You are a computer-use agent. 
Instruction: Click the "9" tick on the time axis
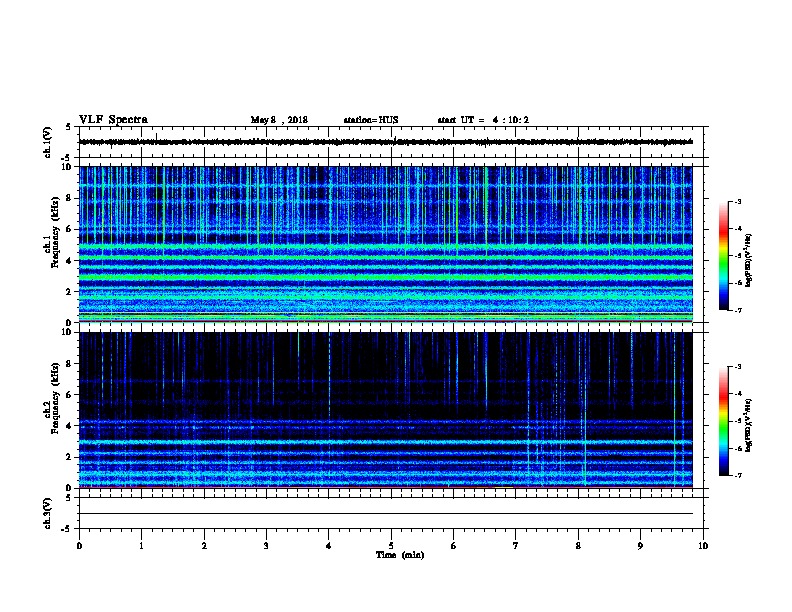[x=640, y=546]
